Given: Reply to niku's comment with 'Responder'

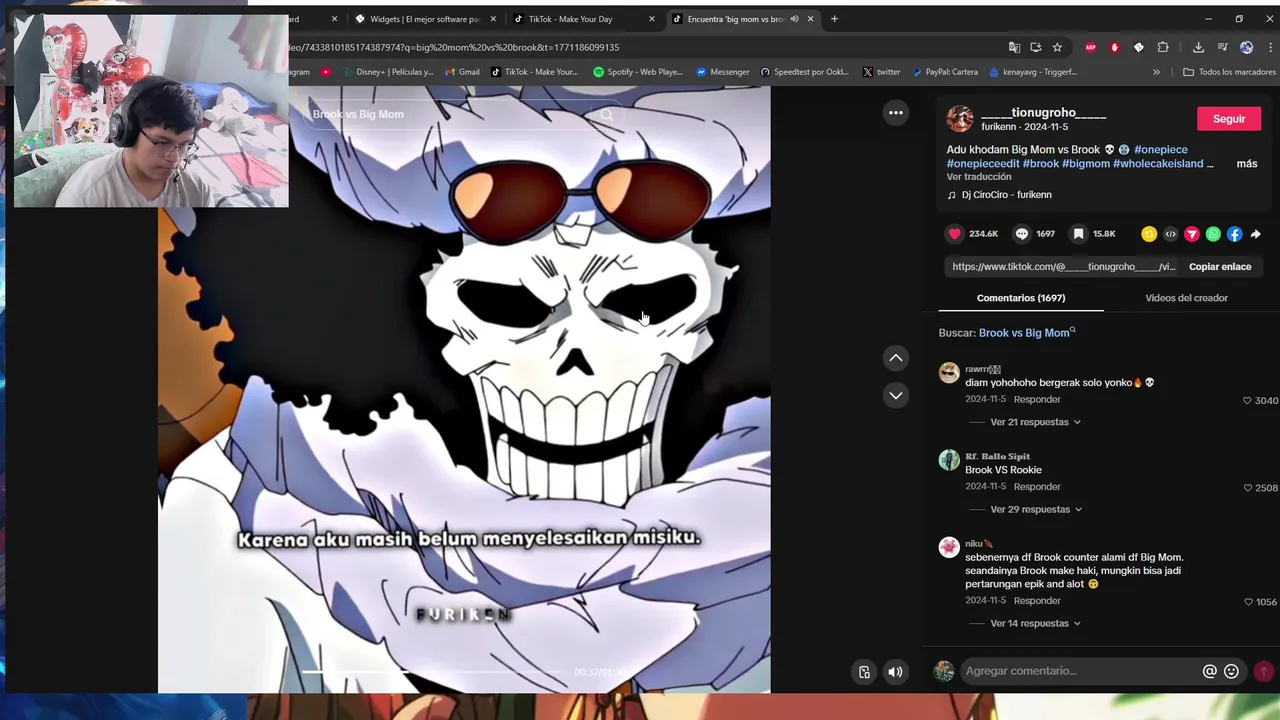Looking at the screenshot, I should point(1037,601).
